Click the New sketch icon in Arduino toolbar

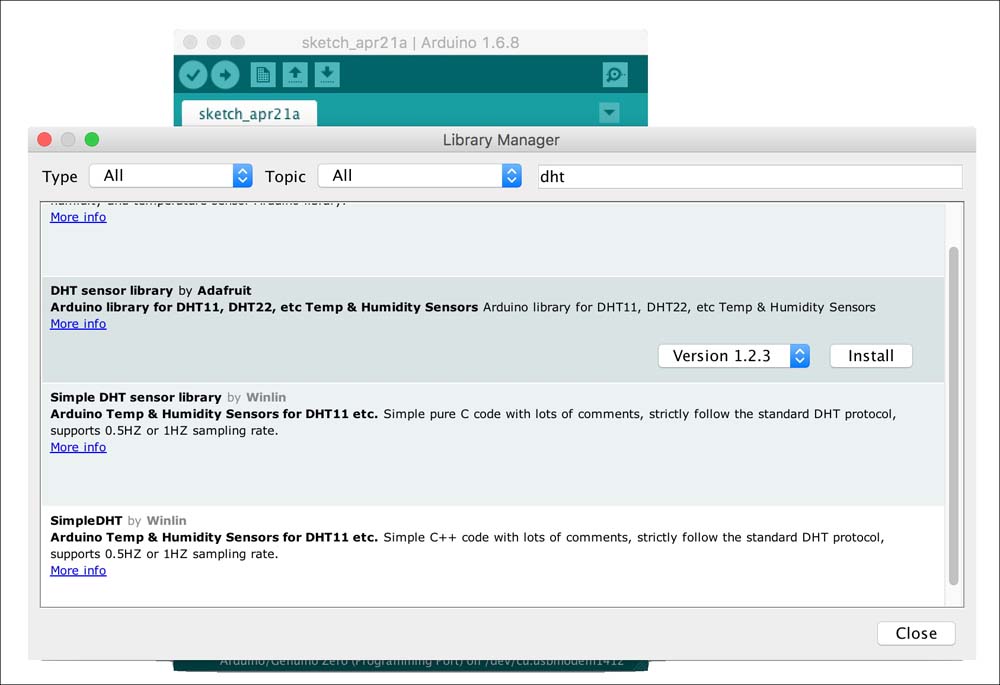[x=263, y=75]
